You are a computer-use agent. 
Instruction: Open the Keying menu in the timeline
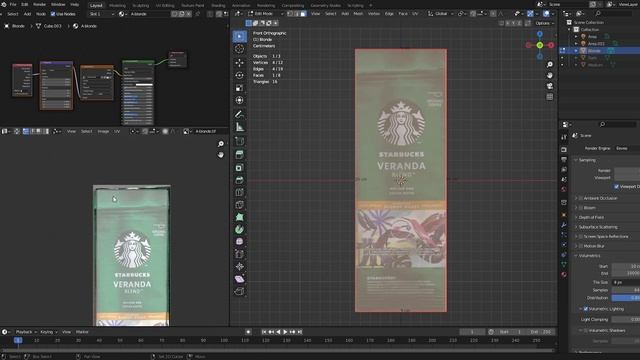point(49,332)
